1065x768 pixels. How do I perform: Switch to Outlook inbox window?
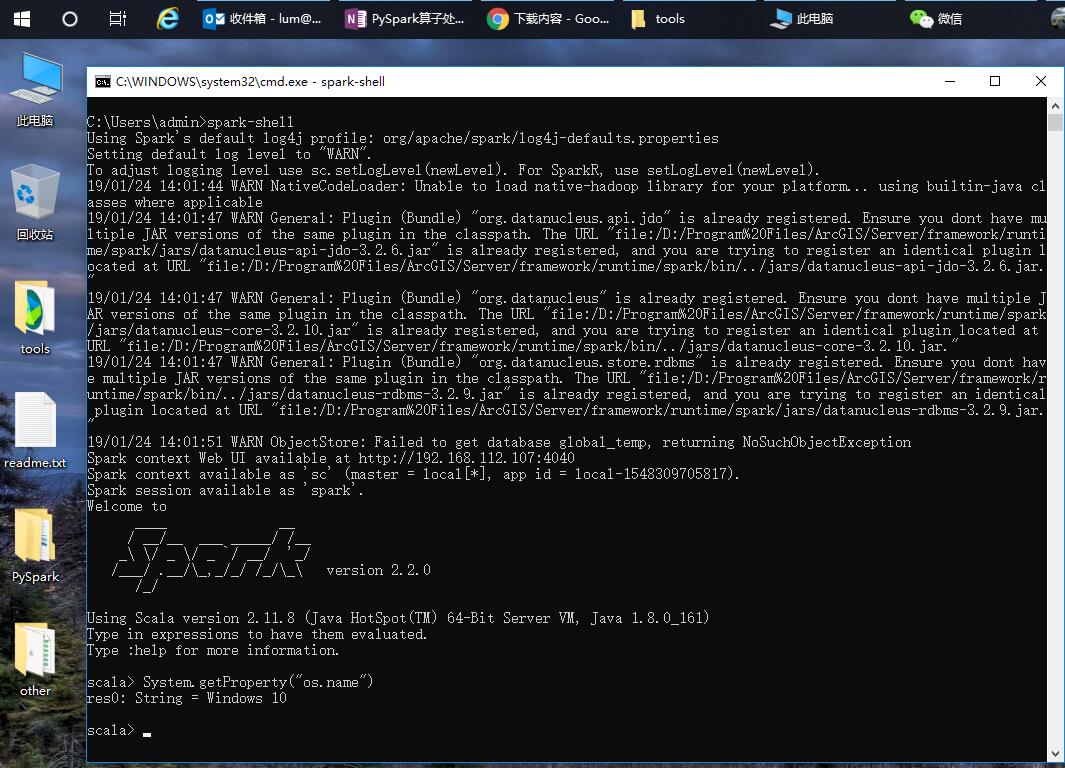pyautogui.click(x=262, y=19)
